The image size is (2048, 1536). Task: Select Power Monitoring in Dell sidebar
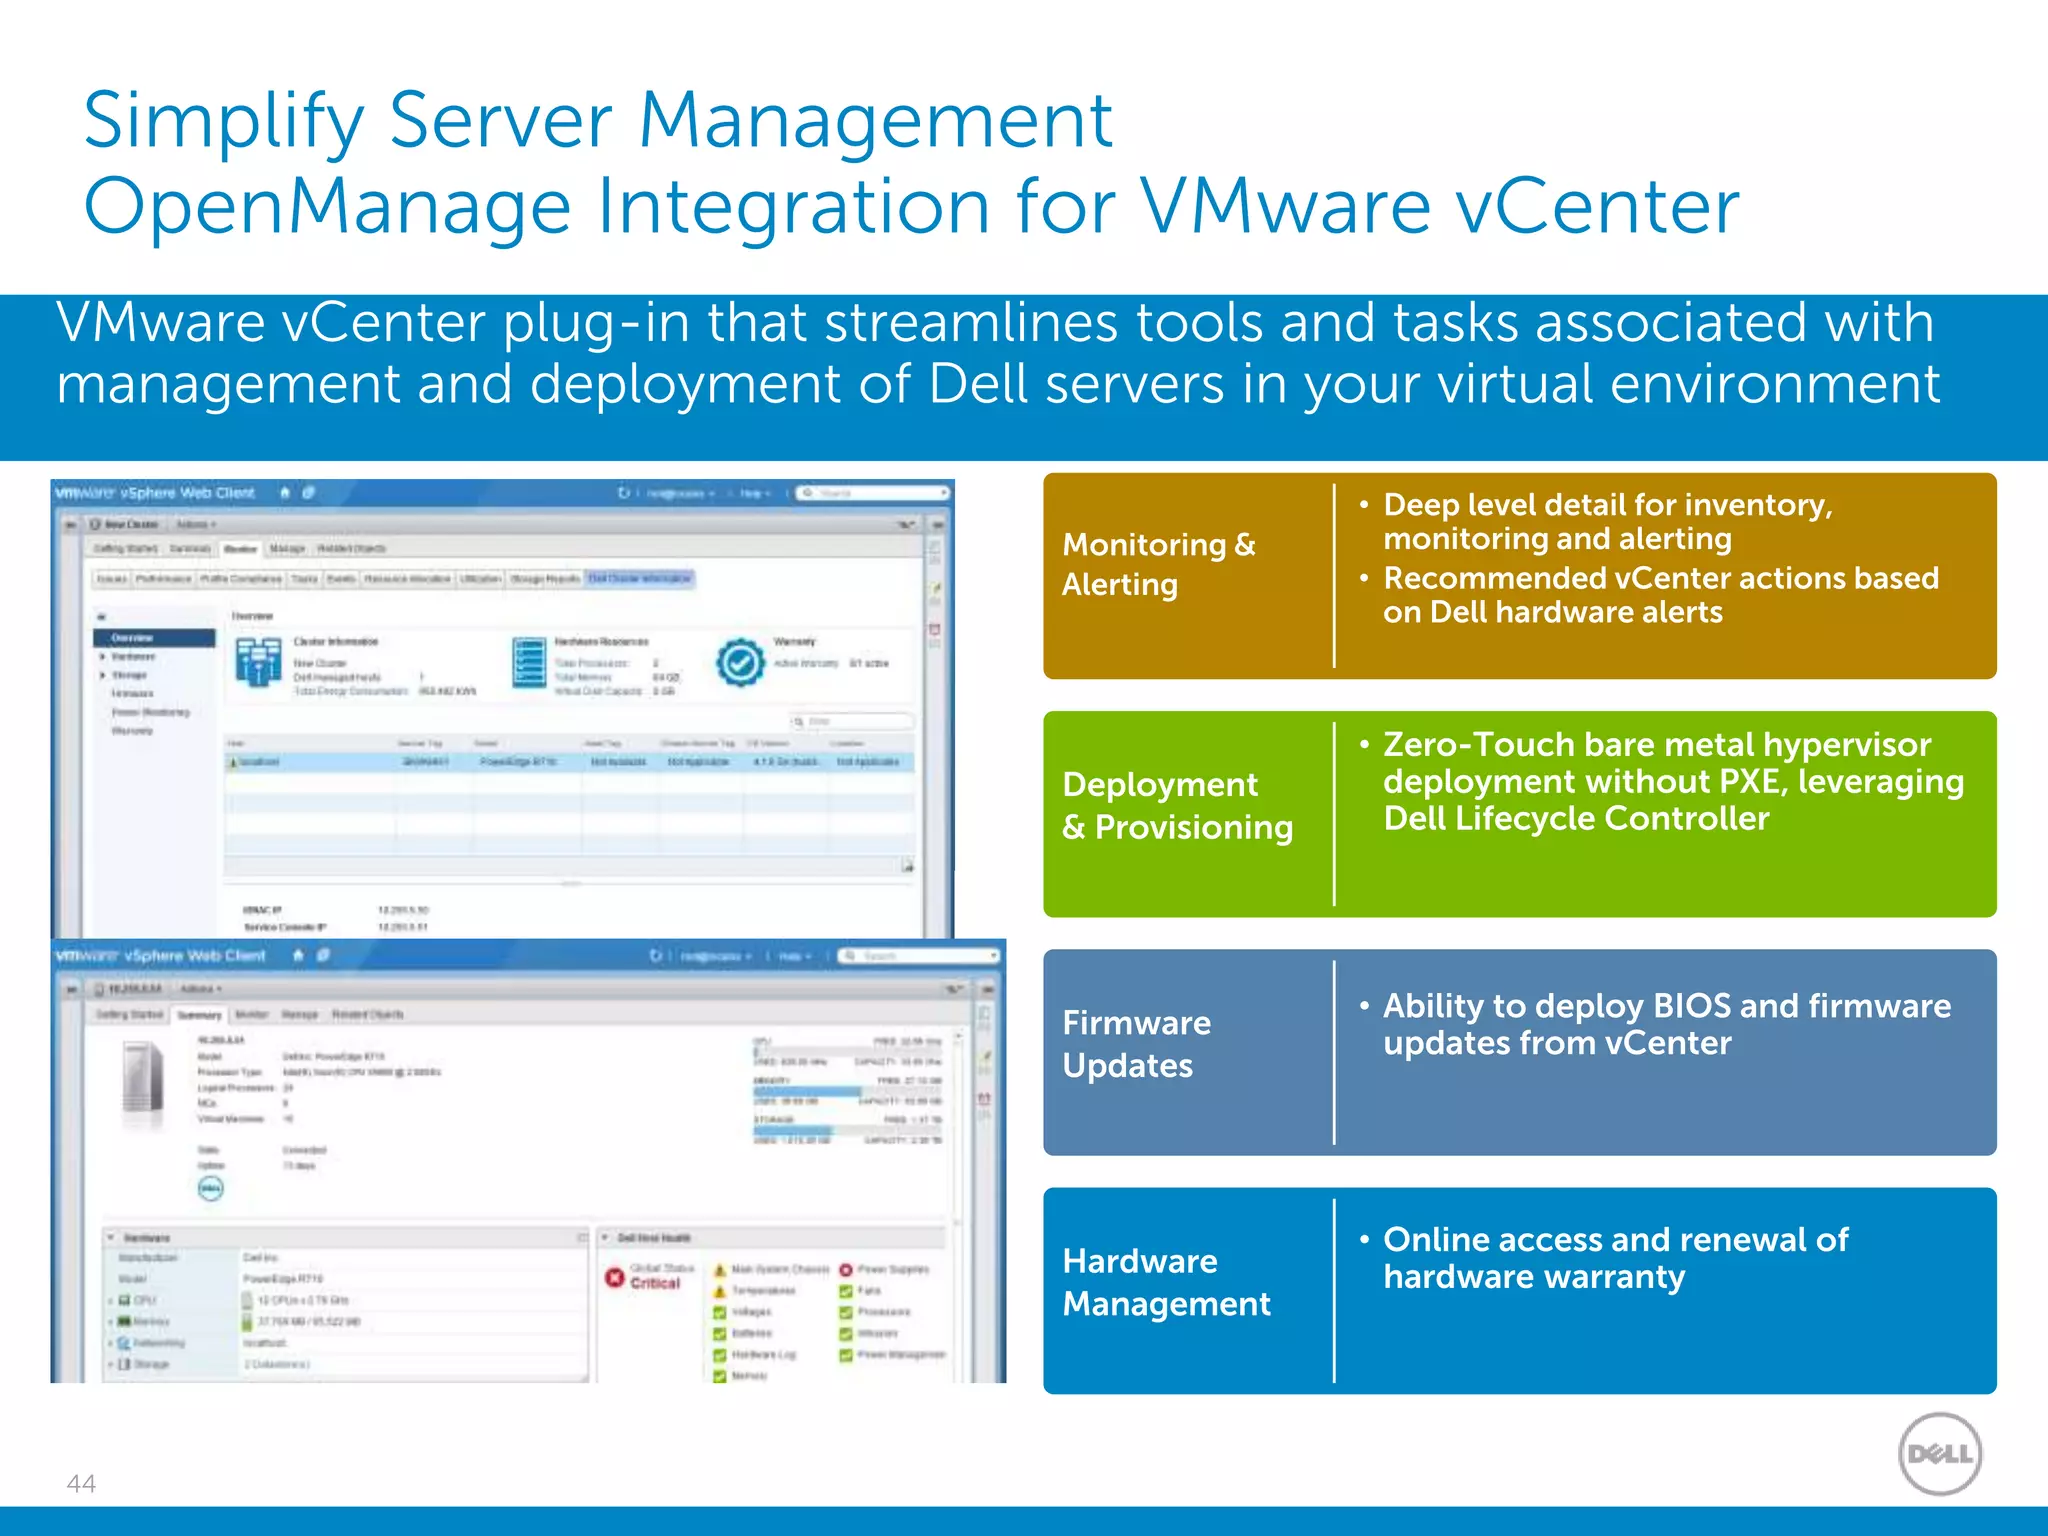(150, 712)
